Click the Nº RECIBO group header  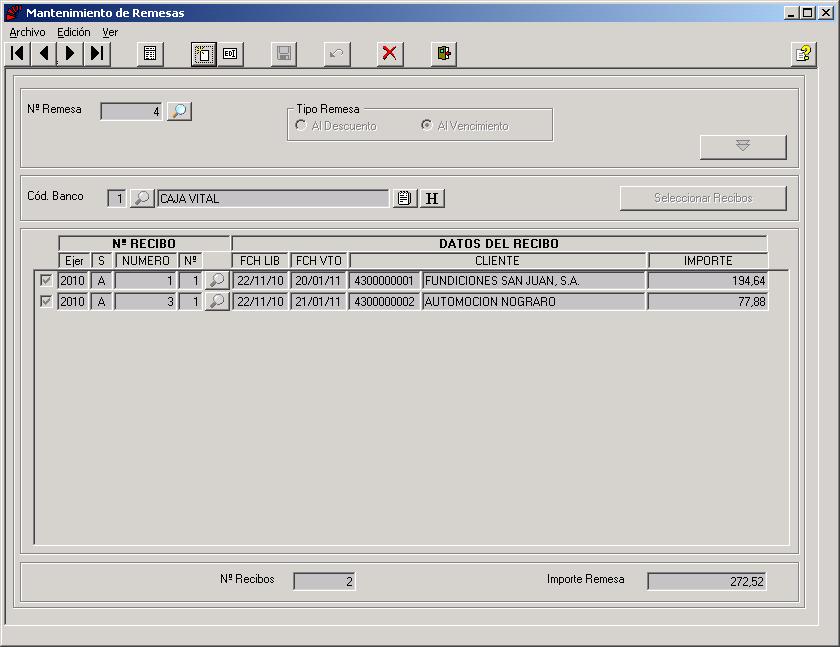click(144, 244)
